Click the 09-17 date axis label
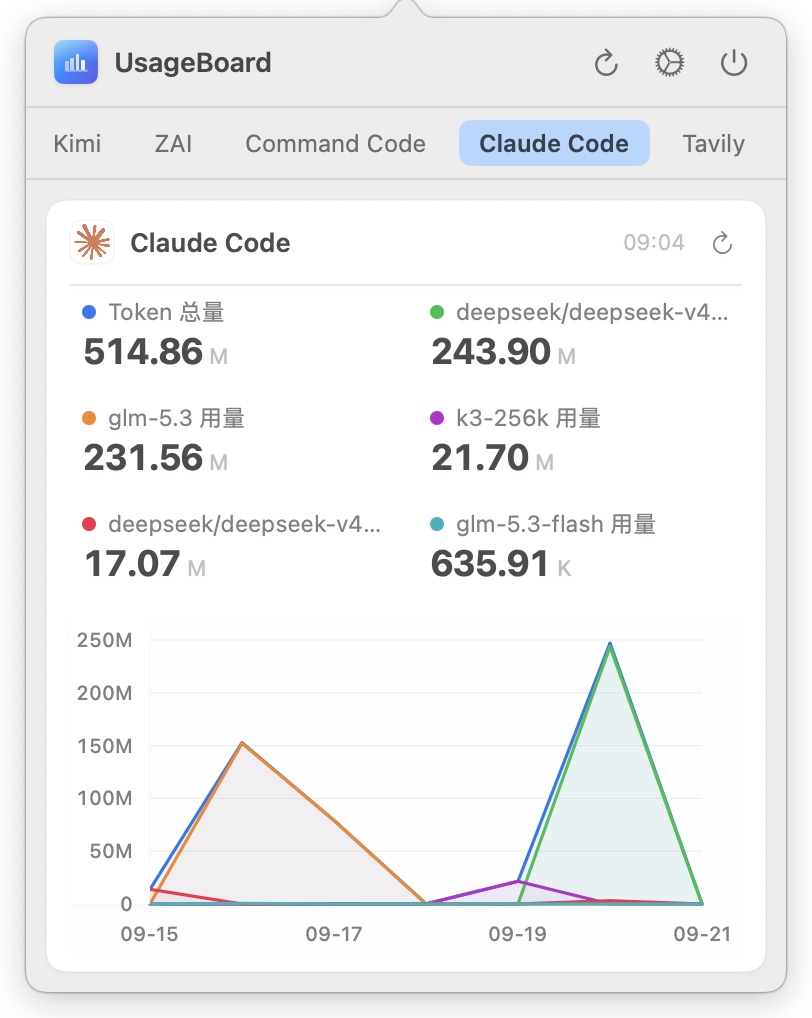812x1018 pixels. coord(334,934)
